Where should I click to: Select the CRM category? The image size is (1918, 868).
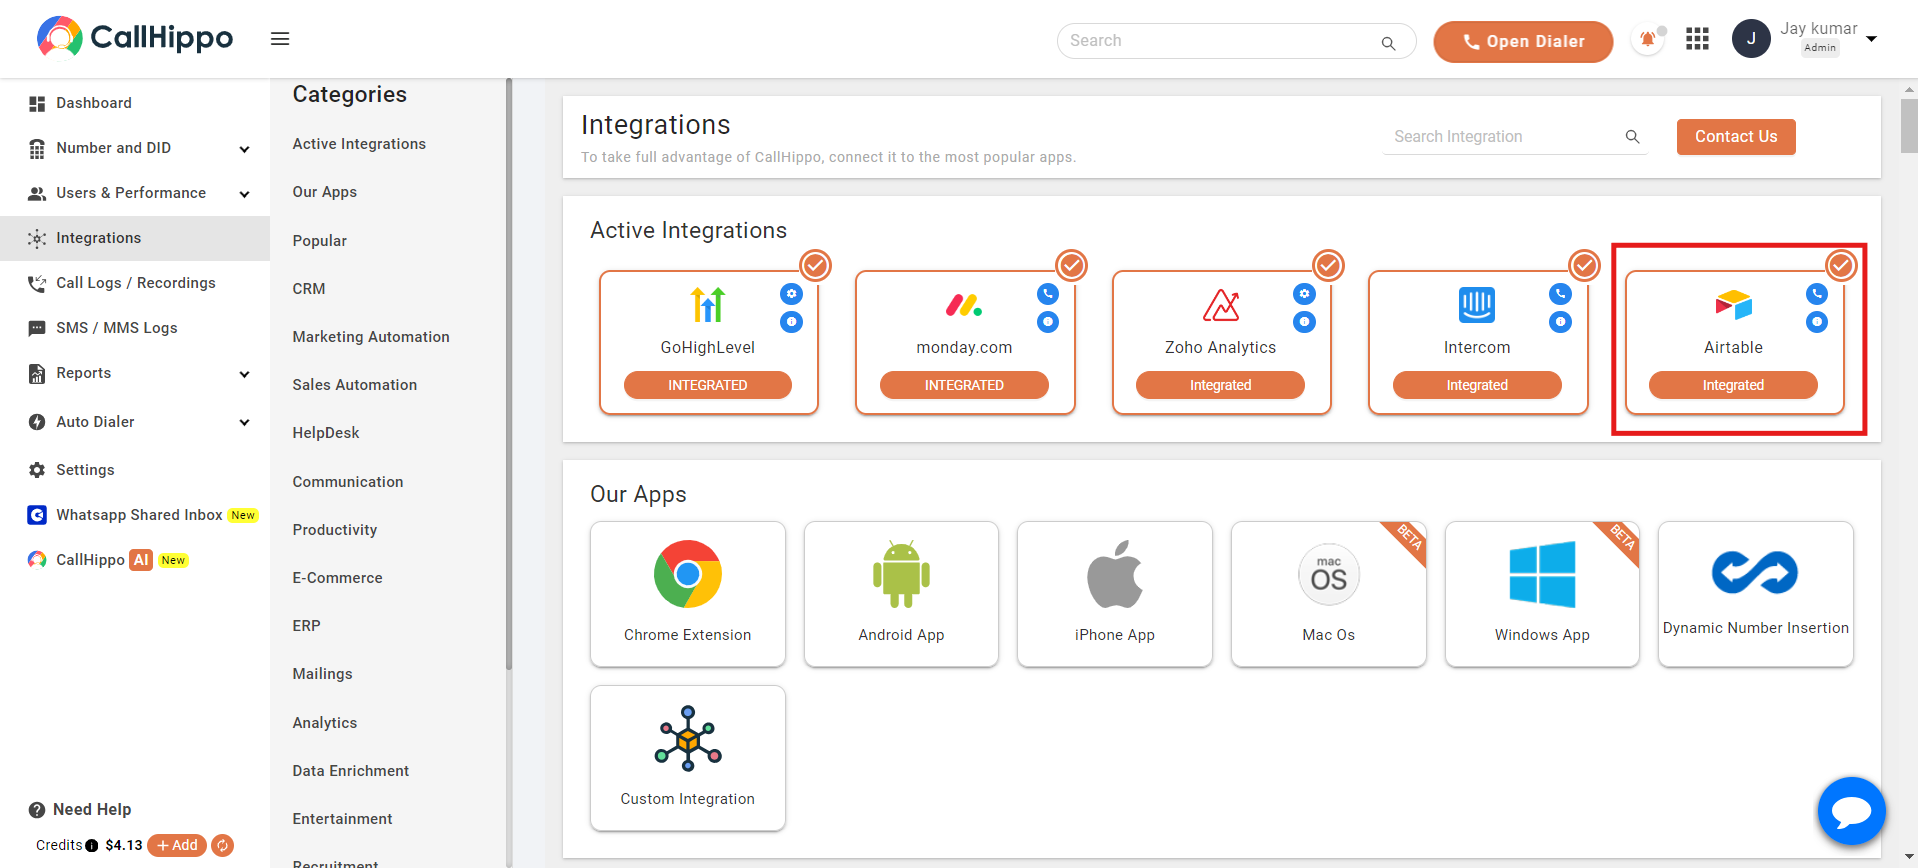click(x=309, y=289)
